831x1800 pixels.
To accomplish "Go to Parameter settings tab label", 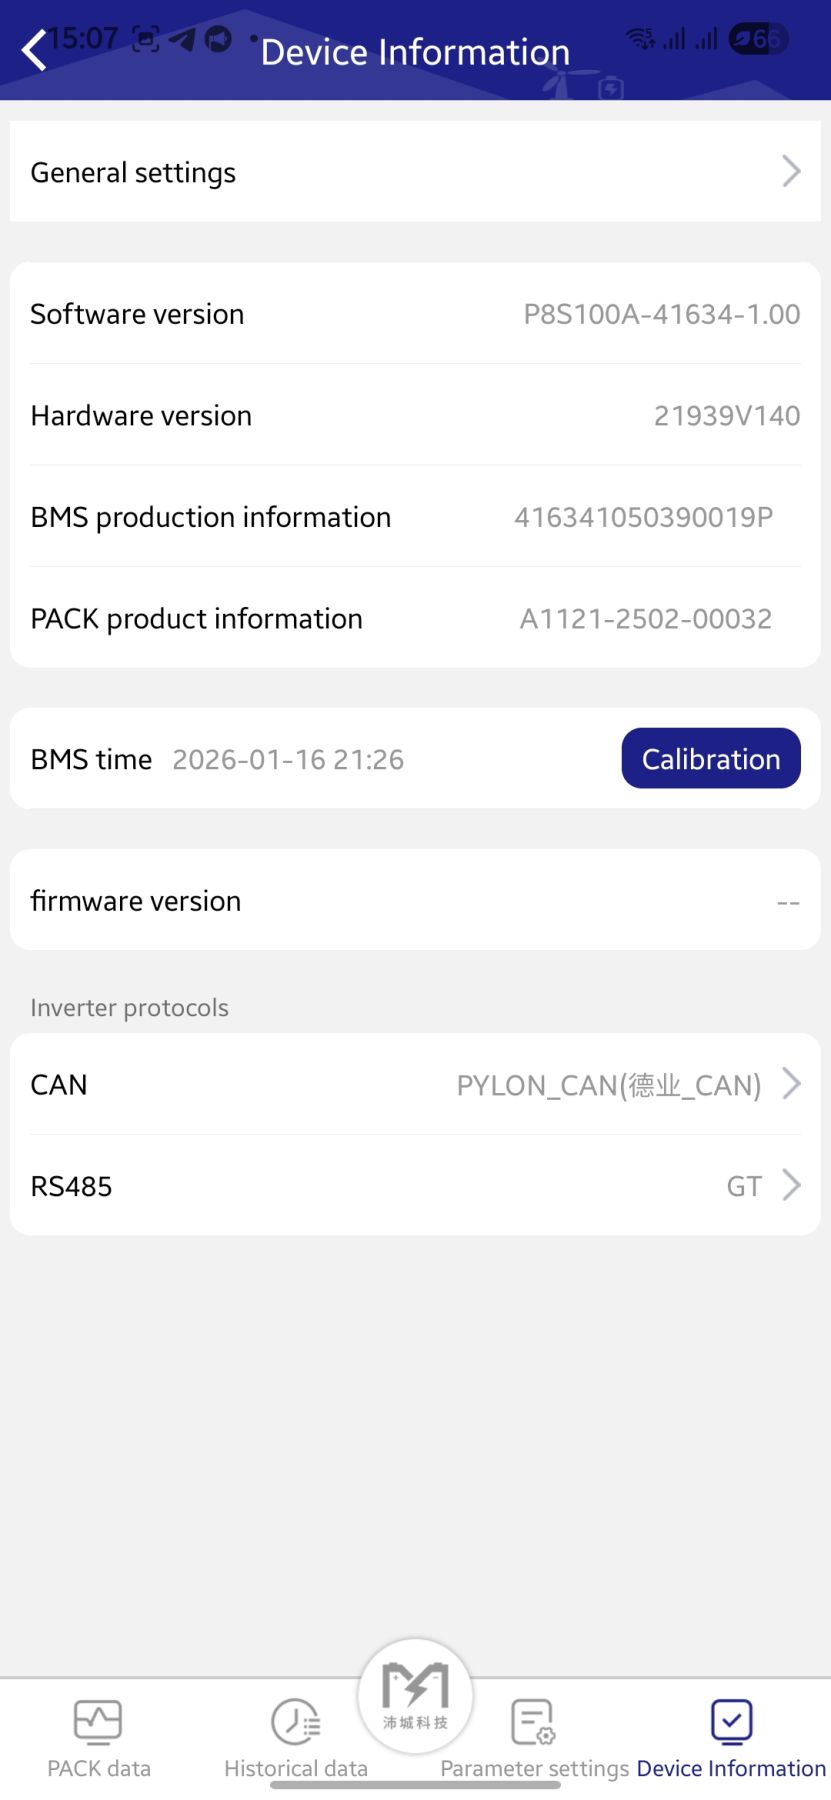I will pyautogui.click(x=534, y=1768).
